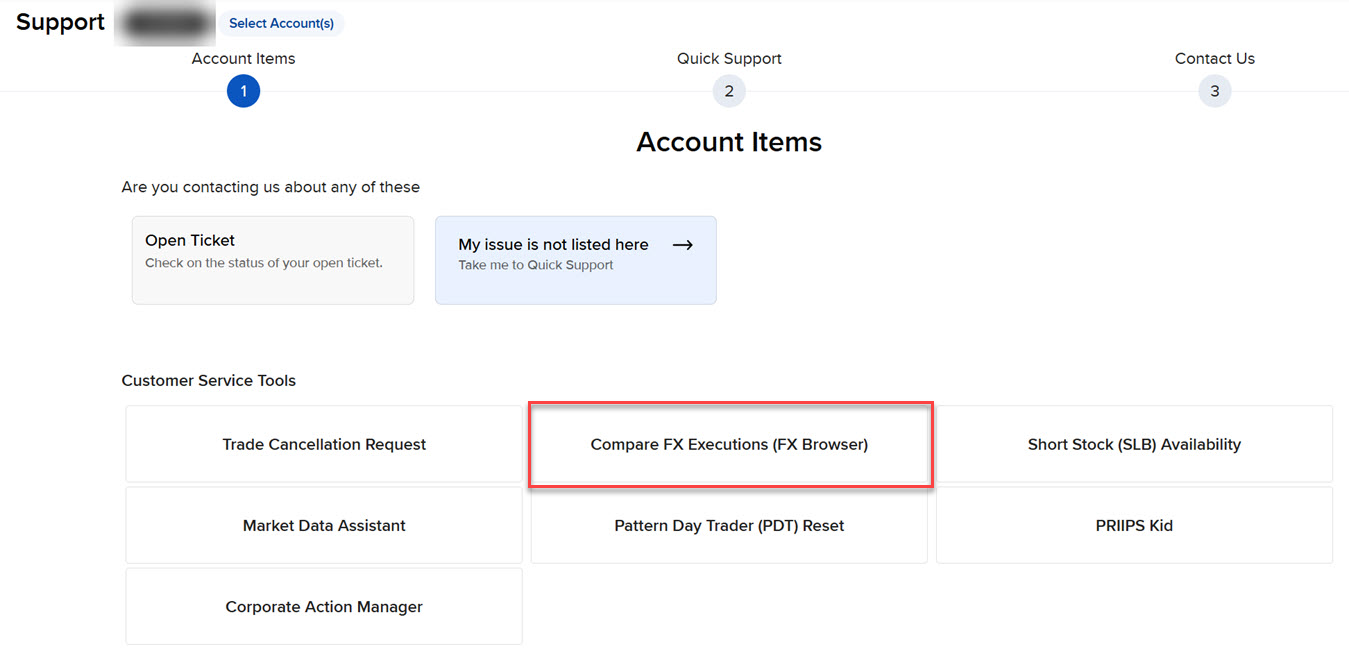Viewport: 1349px width, 658px height.
Task: Expand the account selection control
Action: pos(281,23)
